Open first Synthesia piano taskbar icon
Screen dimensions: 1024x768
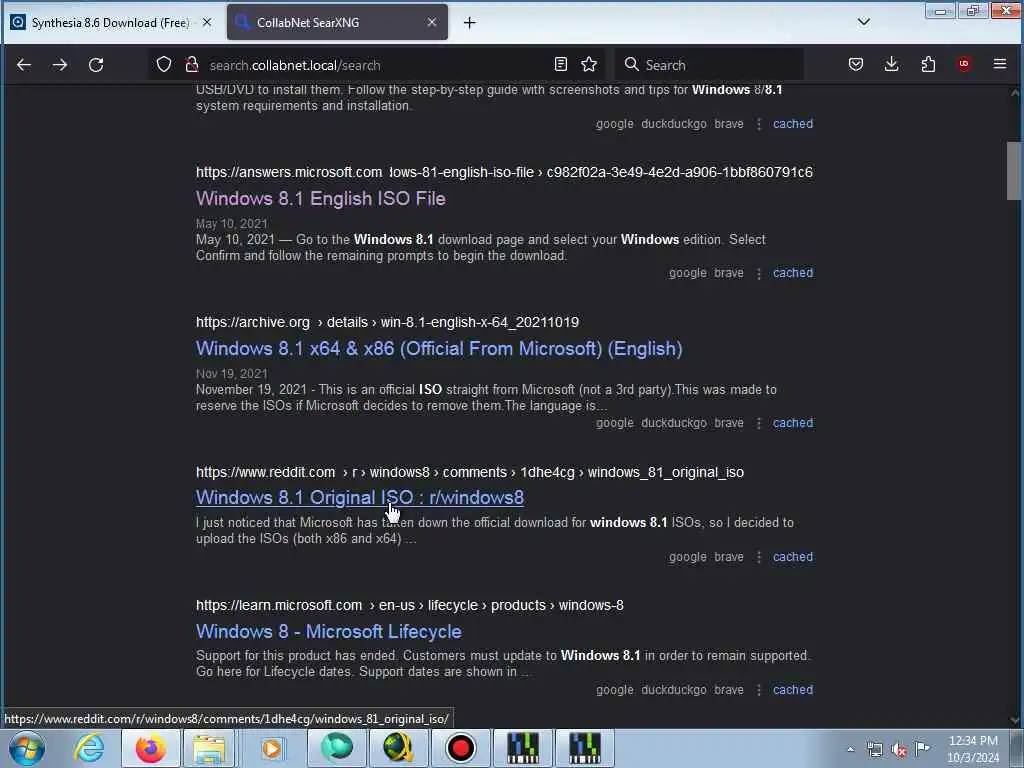point(522,748)
